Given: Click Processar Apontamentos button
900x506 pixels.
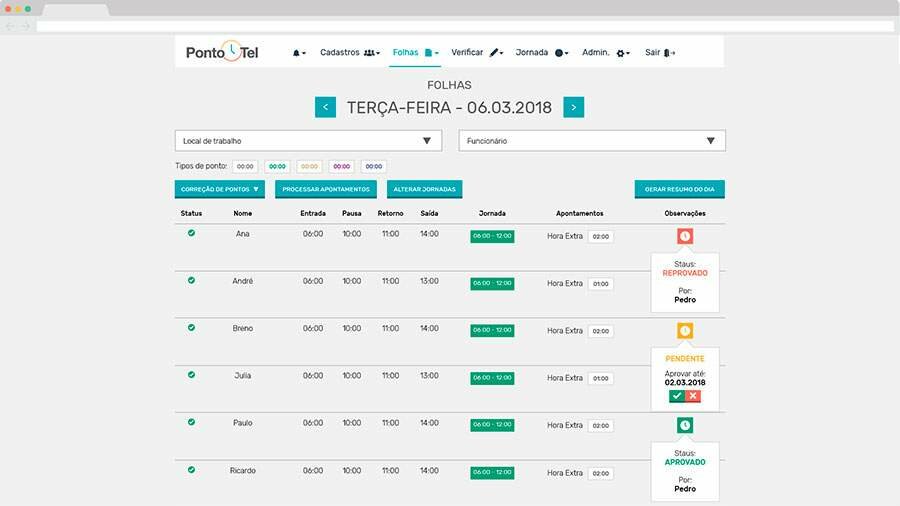Looking at the screenshot, I should tap(326, 189).
